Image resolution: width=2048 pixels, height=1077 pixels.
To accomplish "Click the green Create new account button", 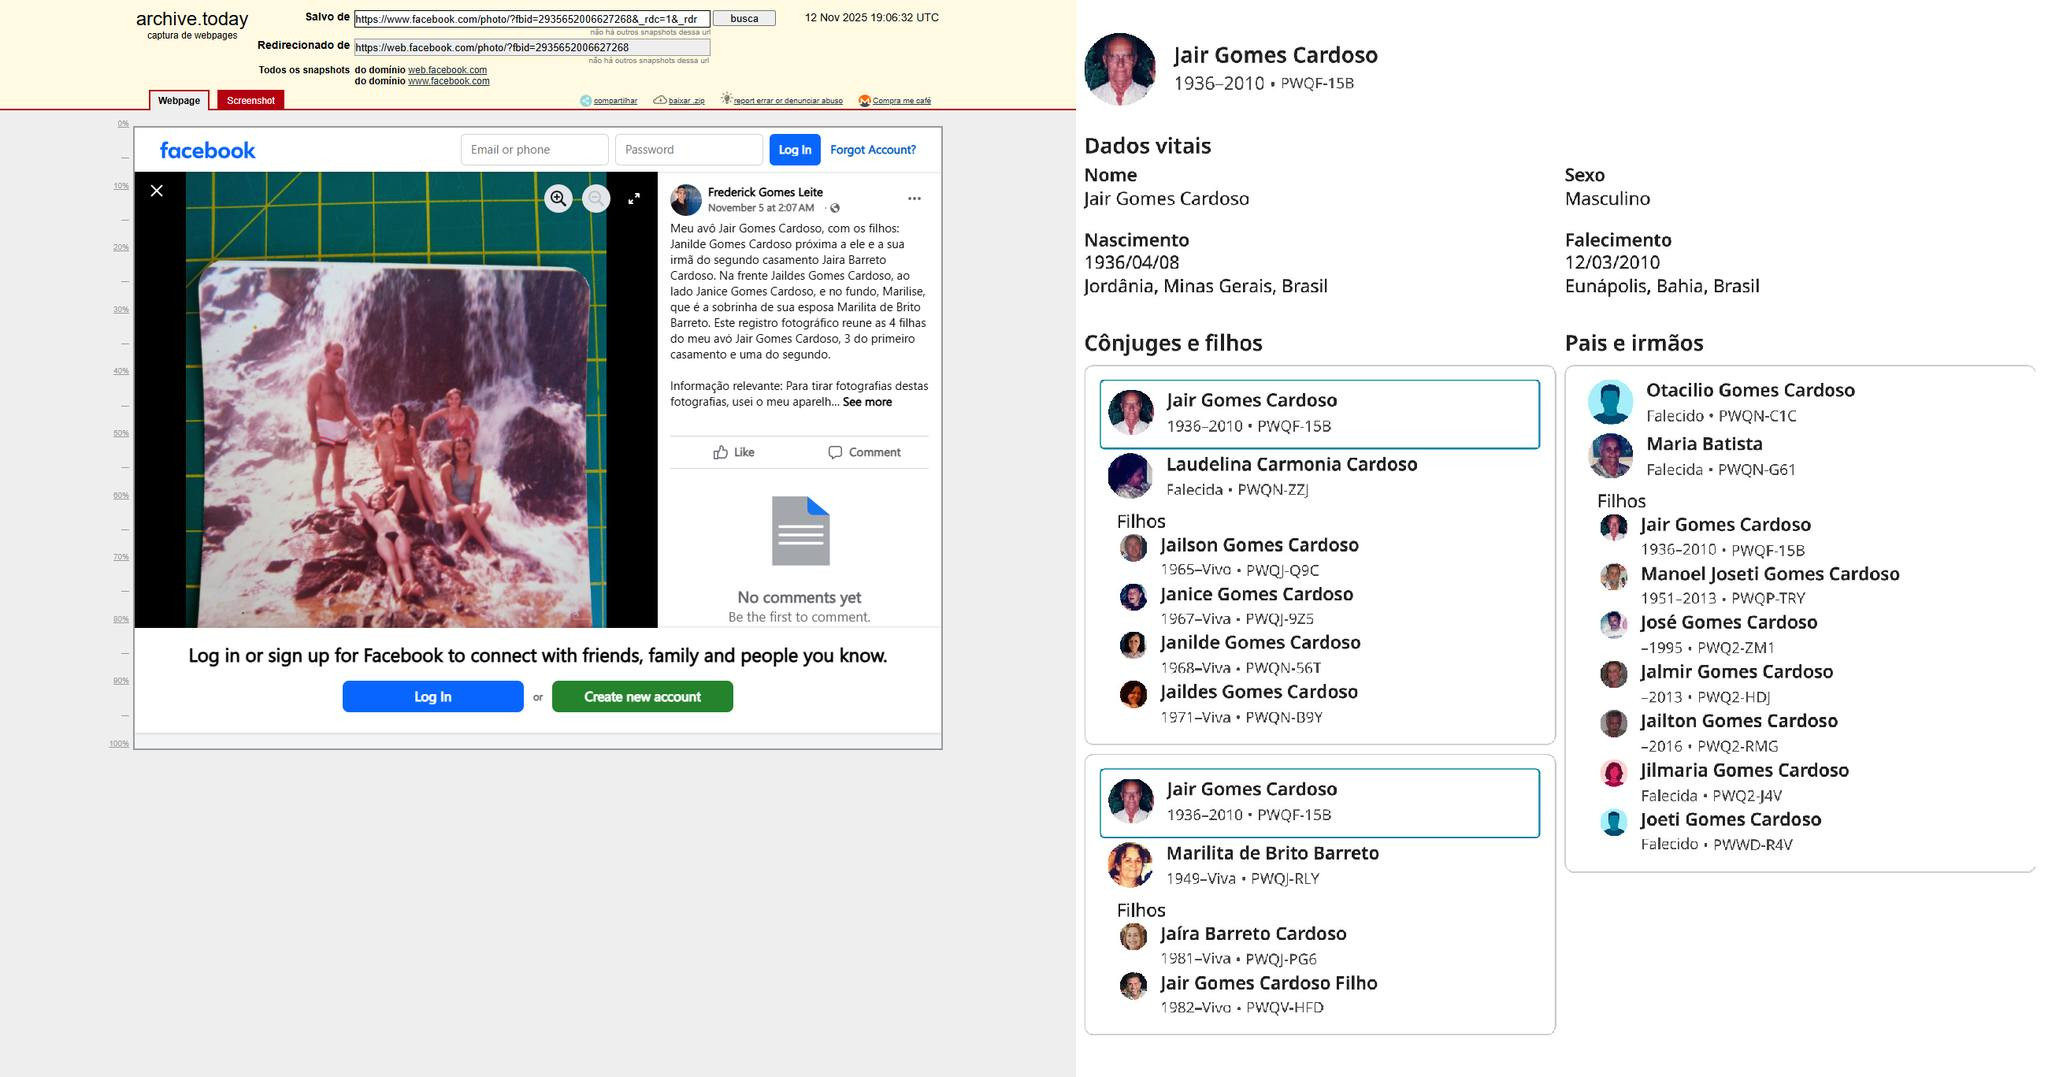I will coord(642,697).
